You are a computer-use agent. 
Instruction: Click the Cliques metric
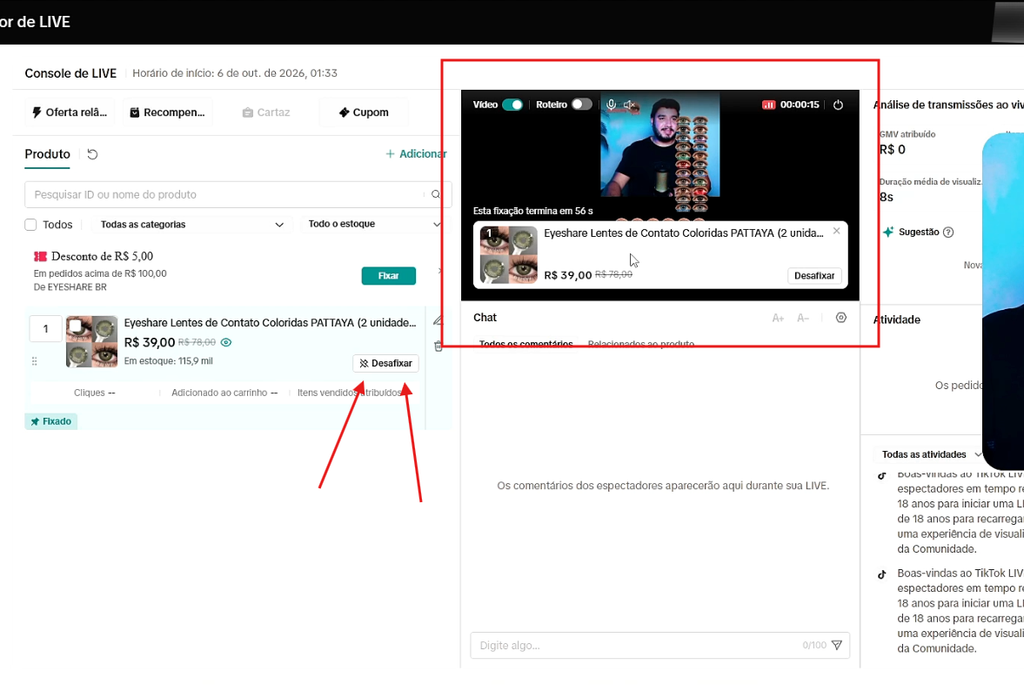94,393
